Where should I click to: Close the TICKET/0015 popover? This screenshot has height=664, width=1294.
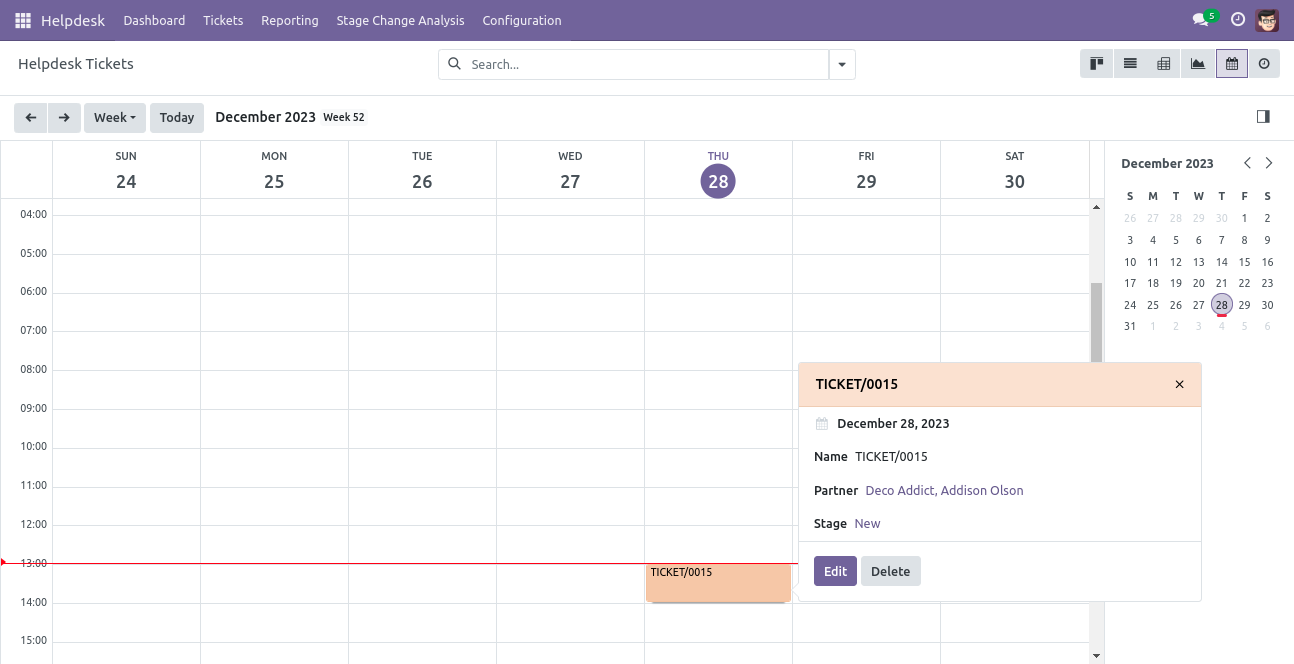click(1179, 384)
